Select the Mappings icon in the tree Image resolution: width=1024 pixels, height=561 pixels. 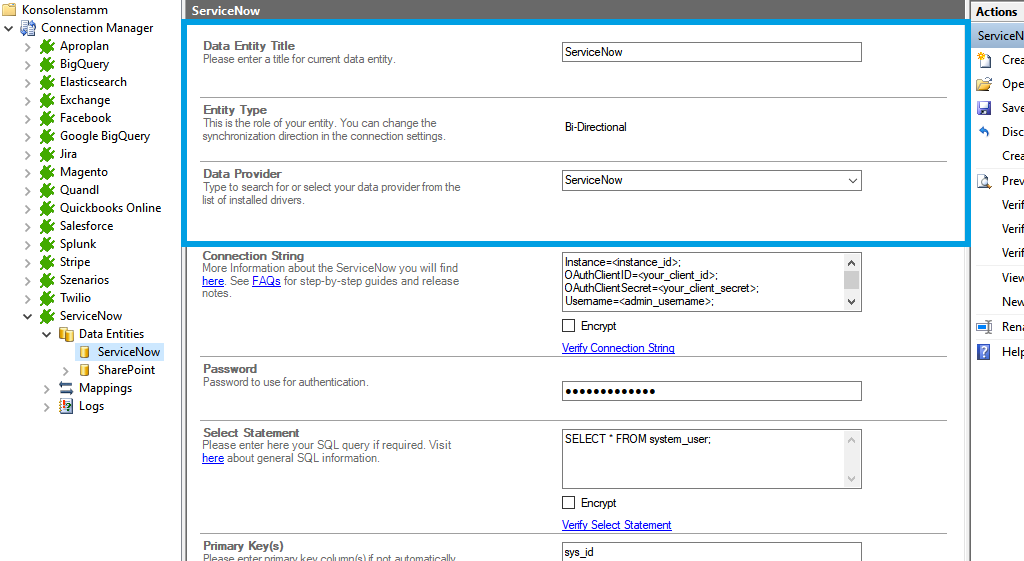66,388
